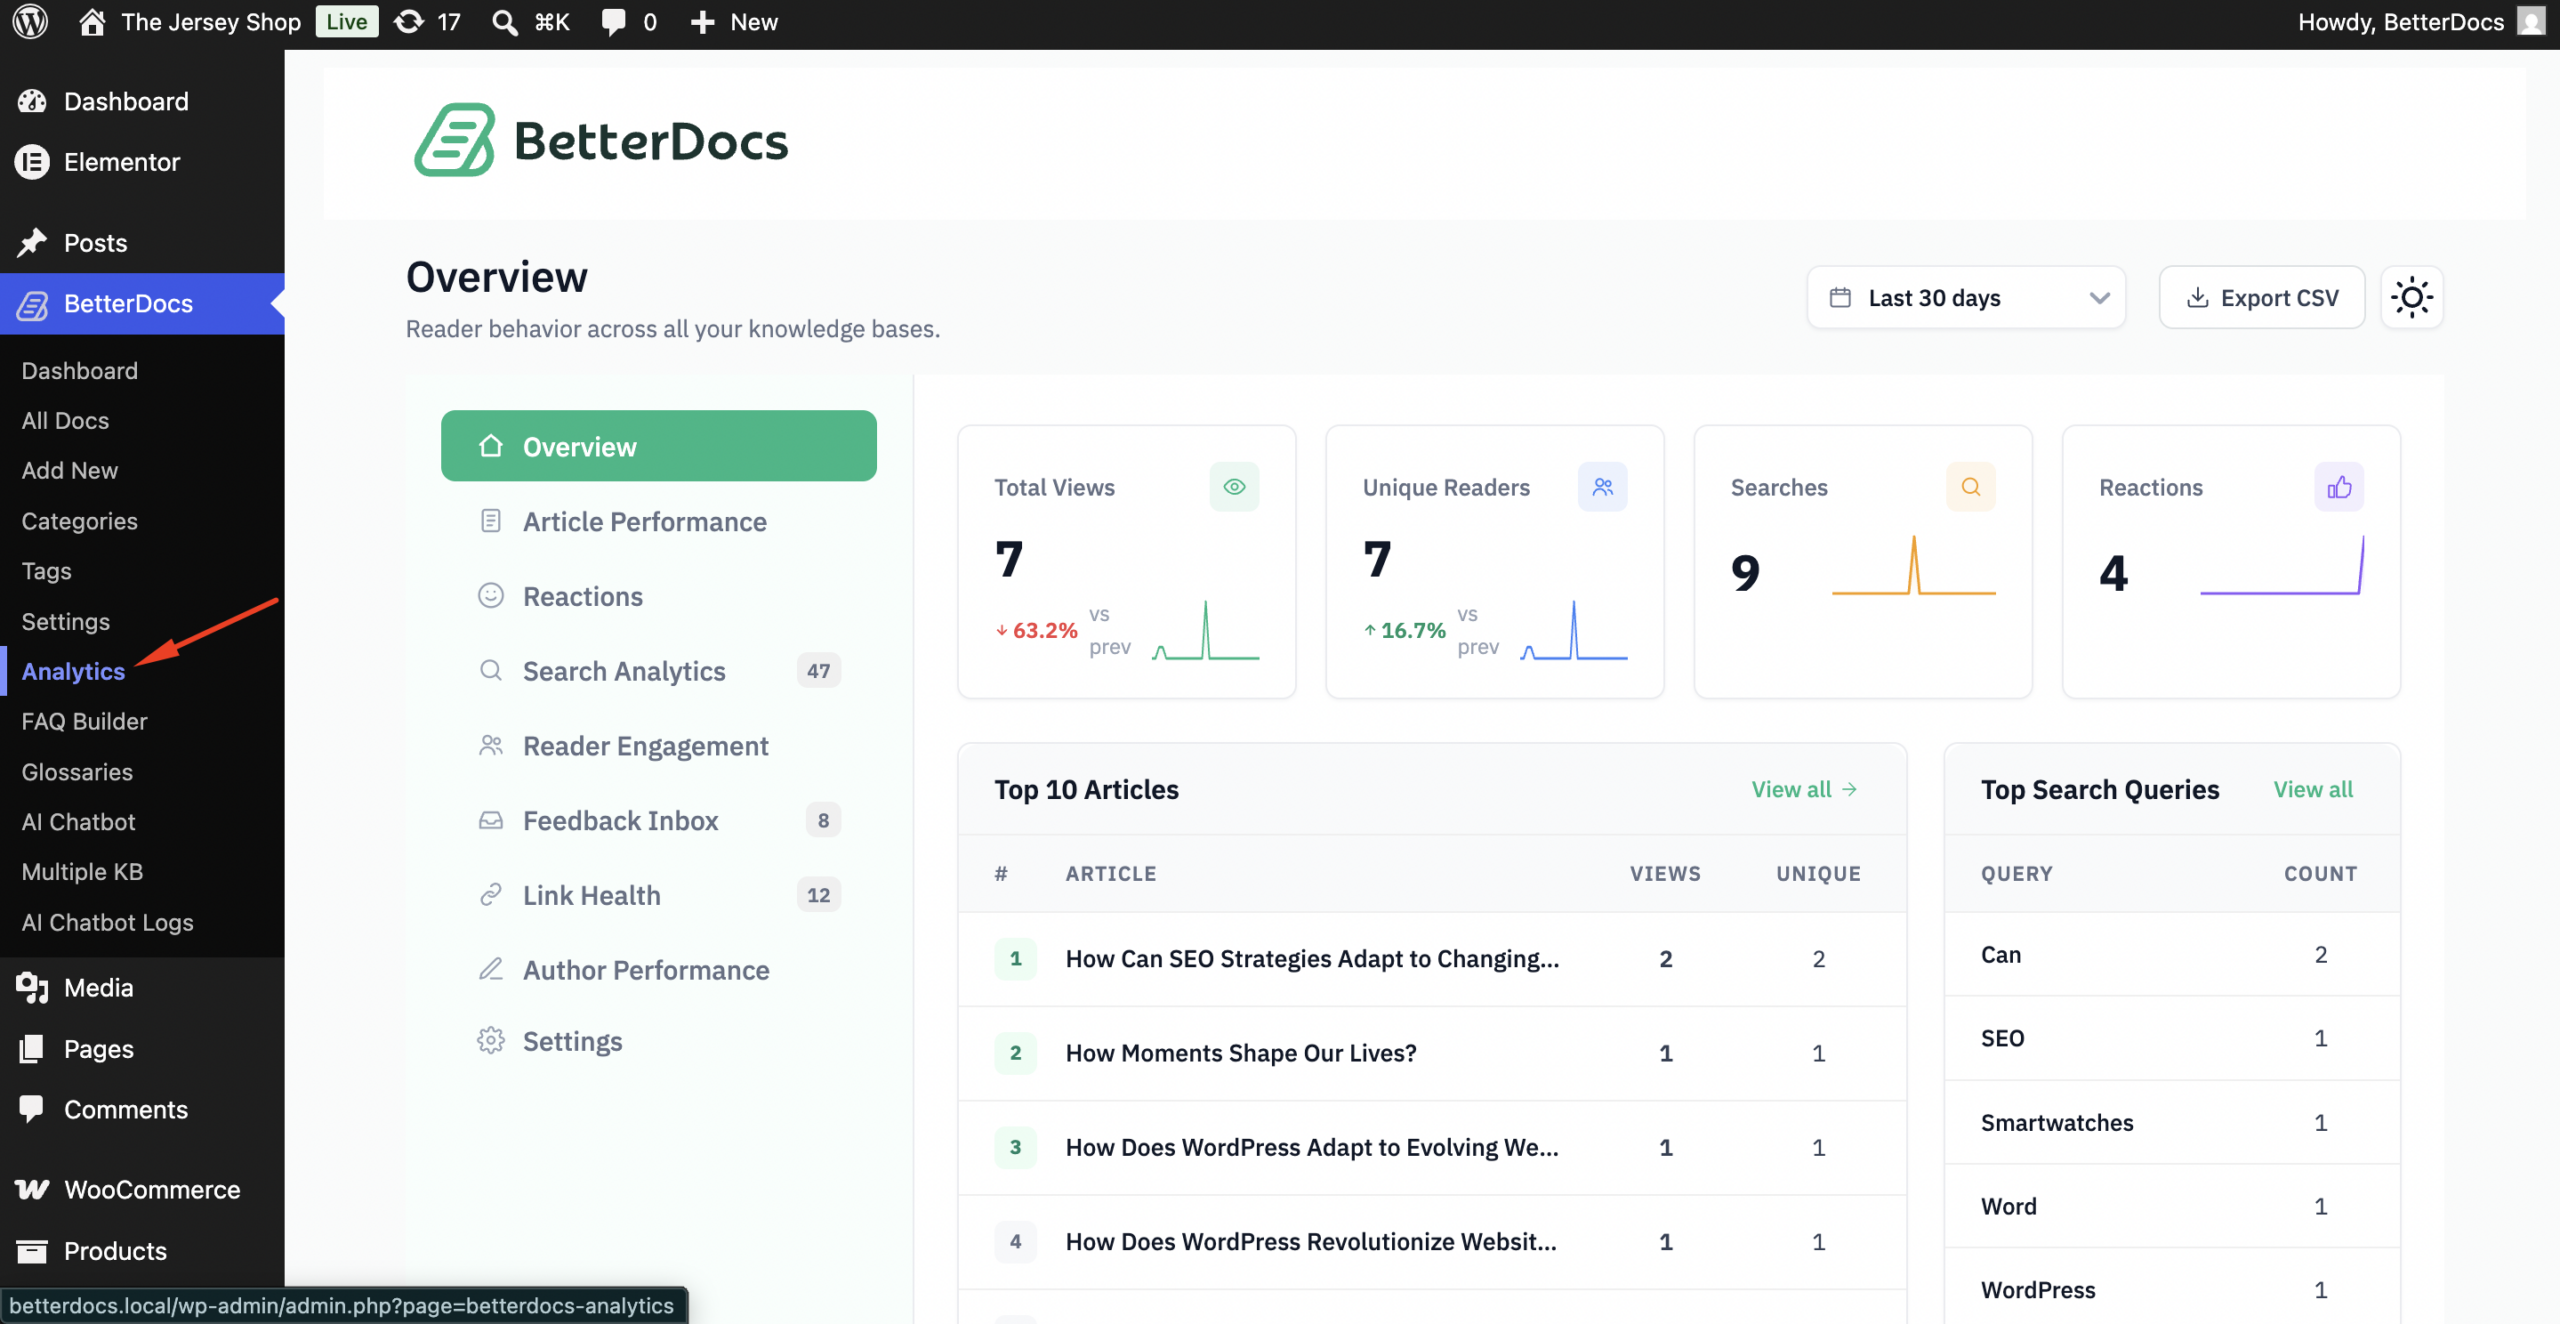Open the Multiple KB submenu item

(x=82, y=872)
